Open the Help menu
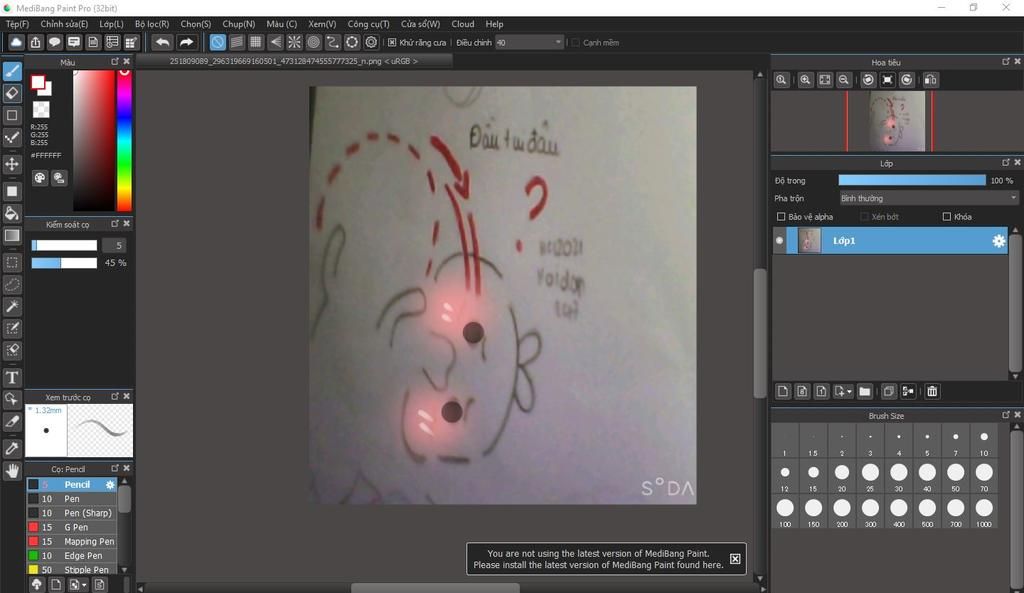 [x=494, y=24]
